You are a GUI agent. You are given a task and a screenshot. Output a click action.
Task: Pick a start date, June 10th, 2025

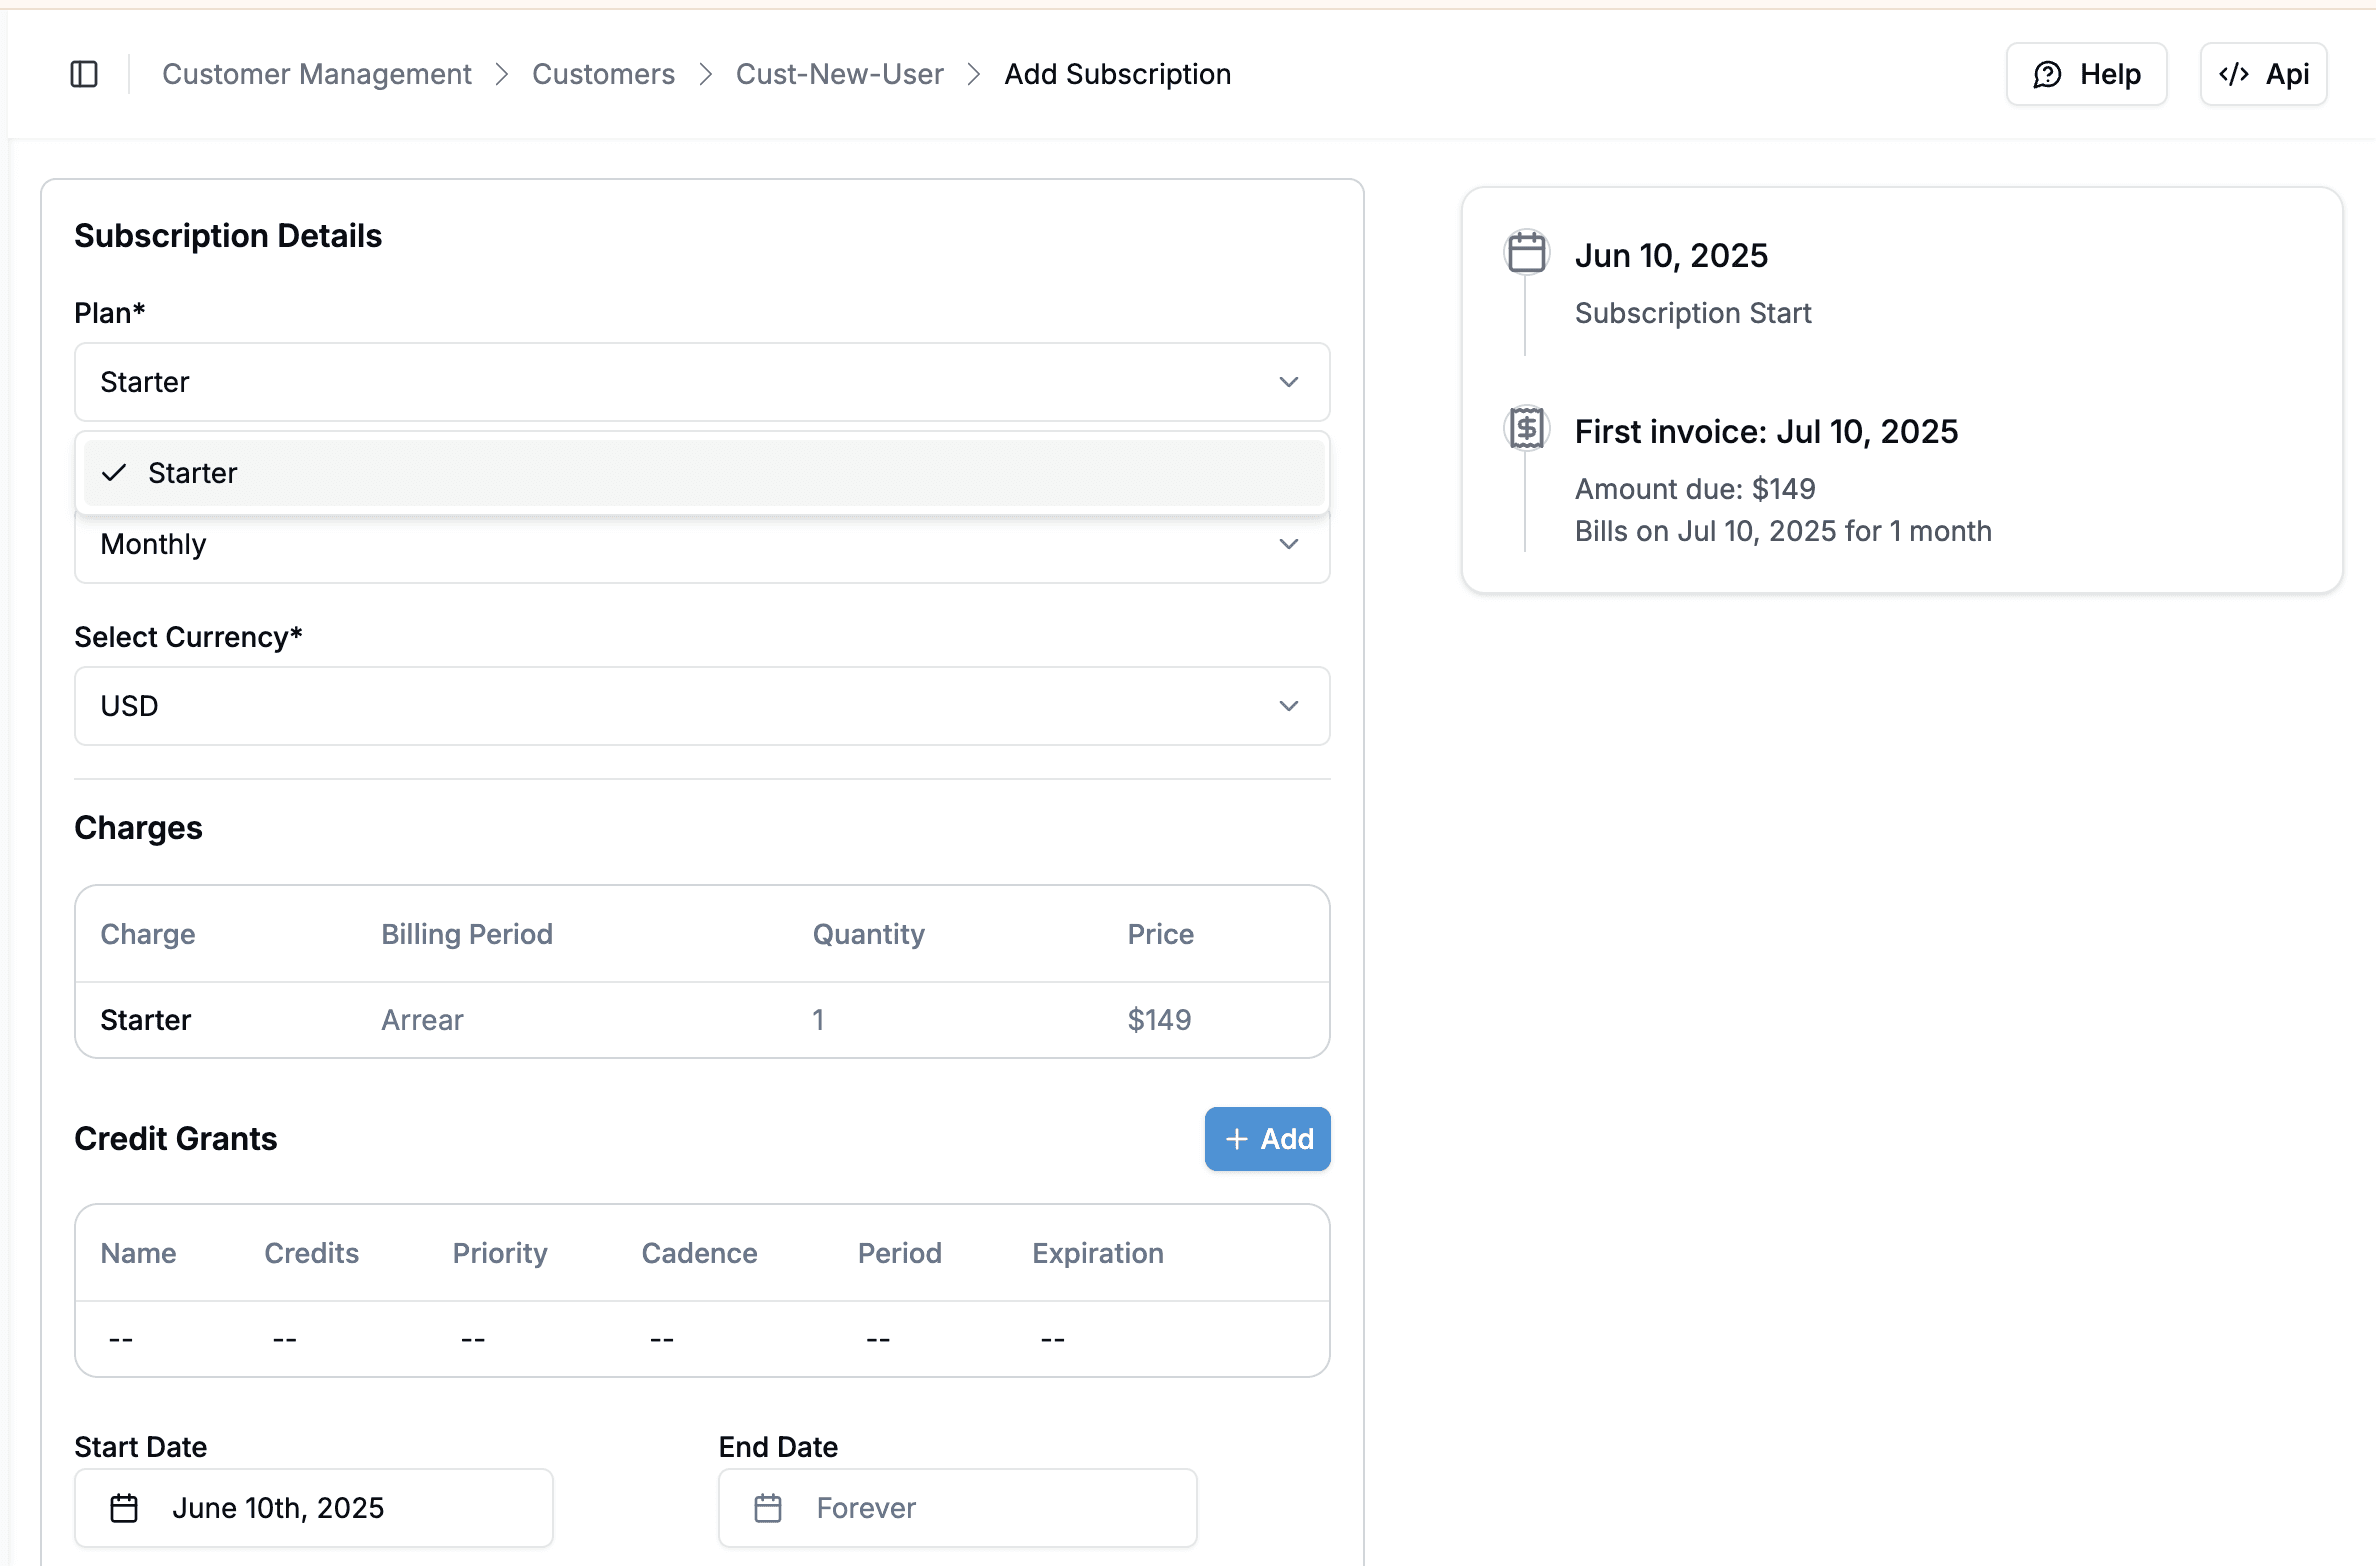314,1508
